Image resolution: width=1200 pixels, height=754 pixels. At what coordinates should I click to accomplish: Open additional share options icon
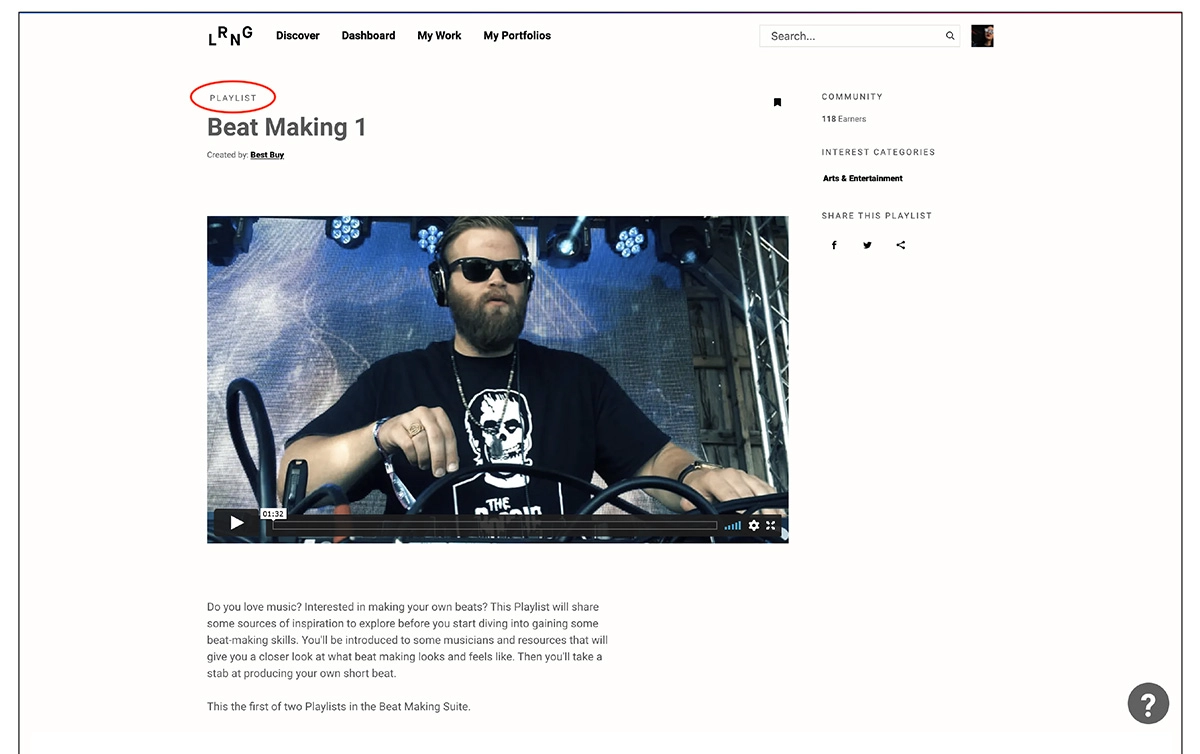900,245
